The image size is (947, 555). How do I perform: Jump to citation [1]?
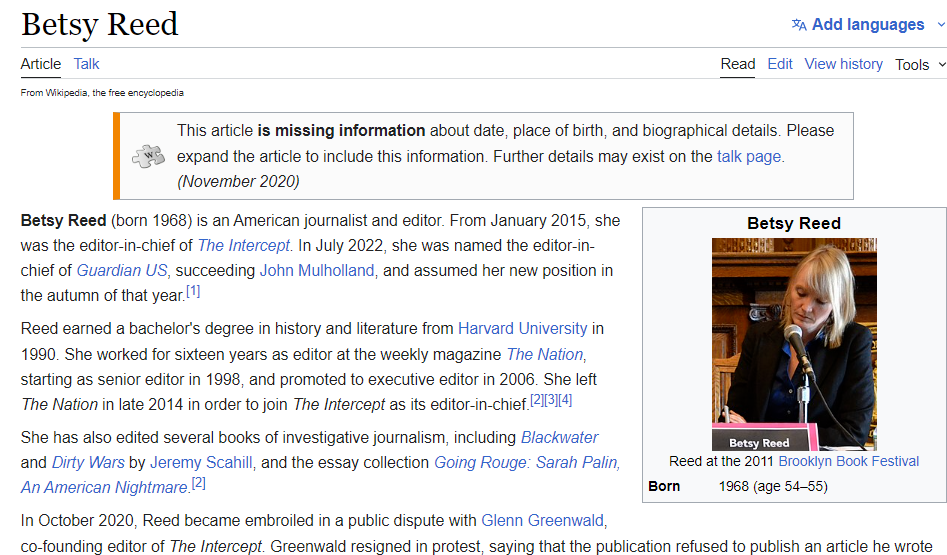pyautogui.click(x=193, y=291)
